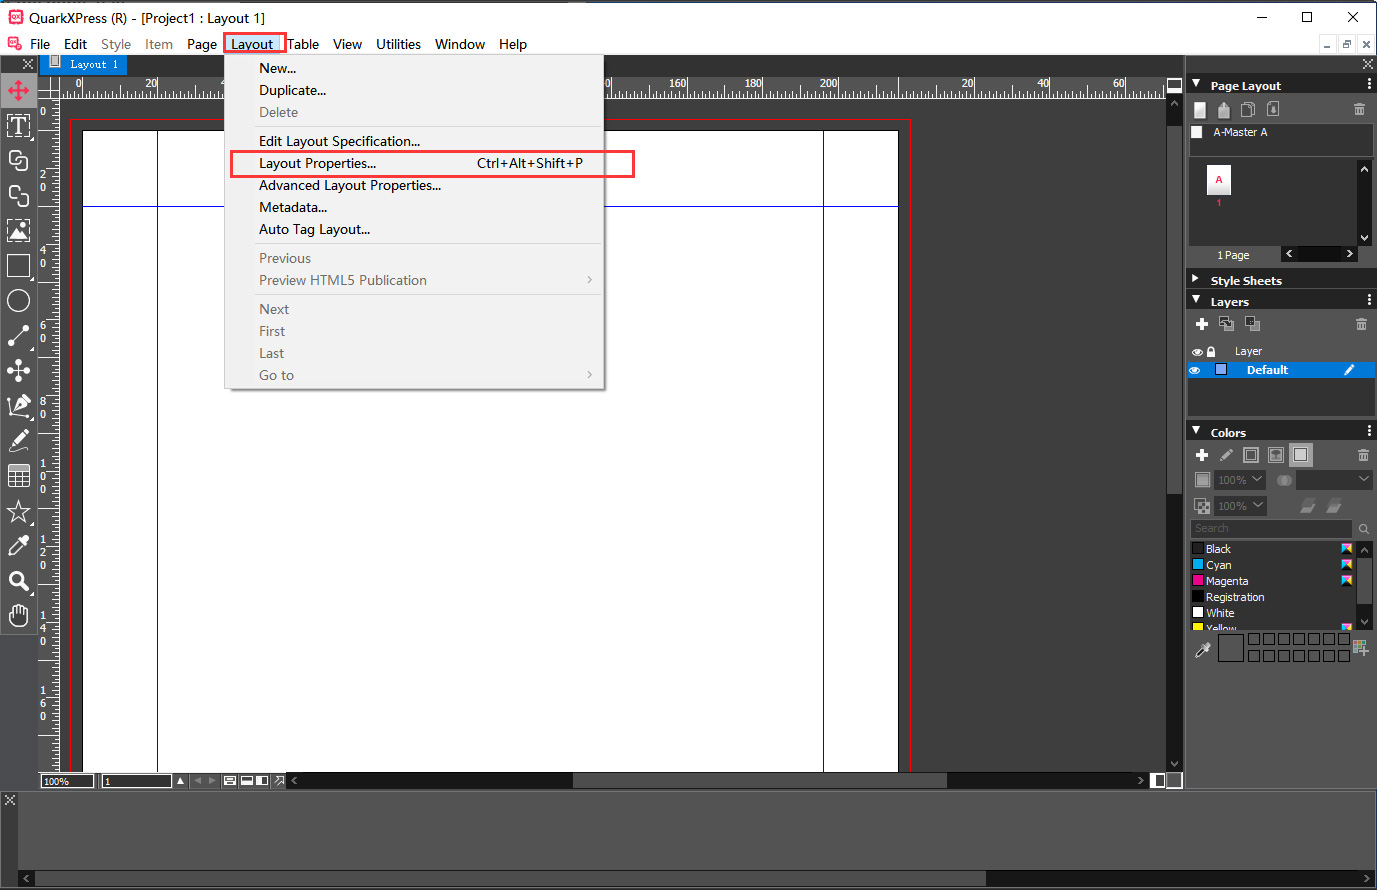This screenshot has width=1377, height=890.
Task: Select the picture color mode button
Action: coord(1276,455)
